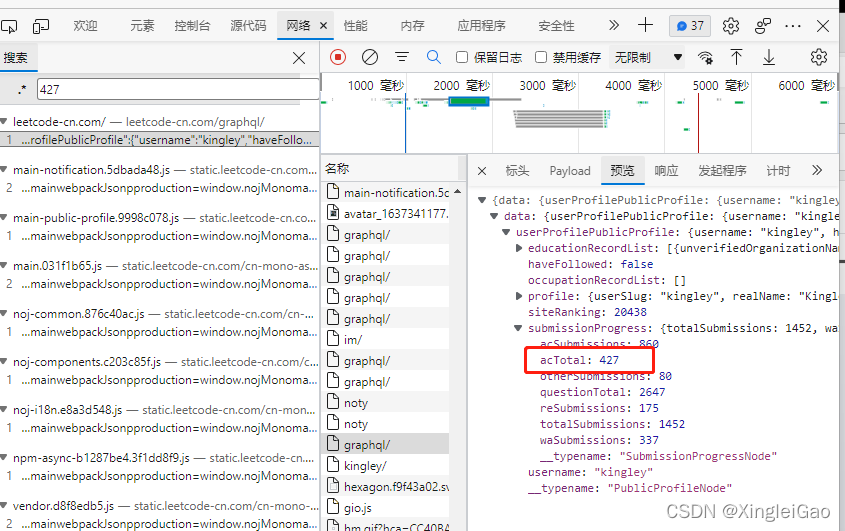The width and height of the screenshot is (845, 531).
Task: Close the 网络 tab
Action: pyautogui.click(x=323, y=26)
